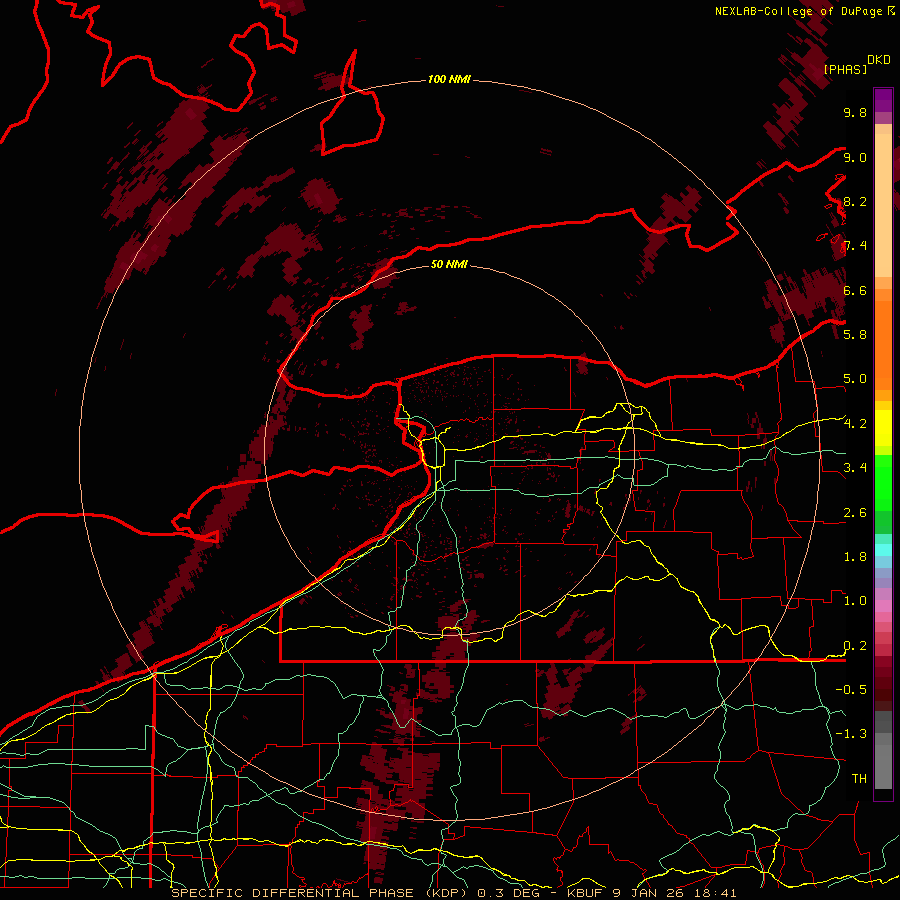
Task: Click the 9.0 scale value
Action: click(x=855, y=157)
